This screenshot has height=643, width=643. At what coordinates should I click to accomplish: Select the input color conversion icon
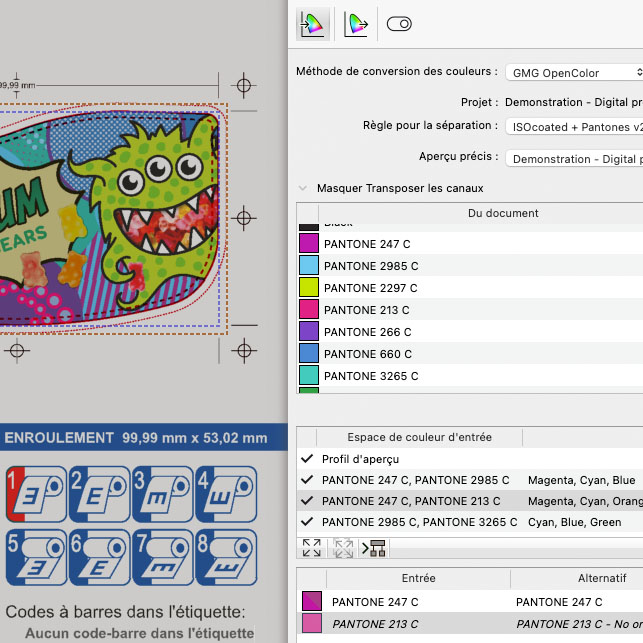pos(312,24)
